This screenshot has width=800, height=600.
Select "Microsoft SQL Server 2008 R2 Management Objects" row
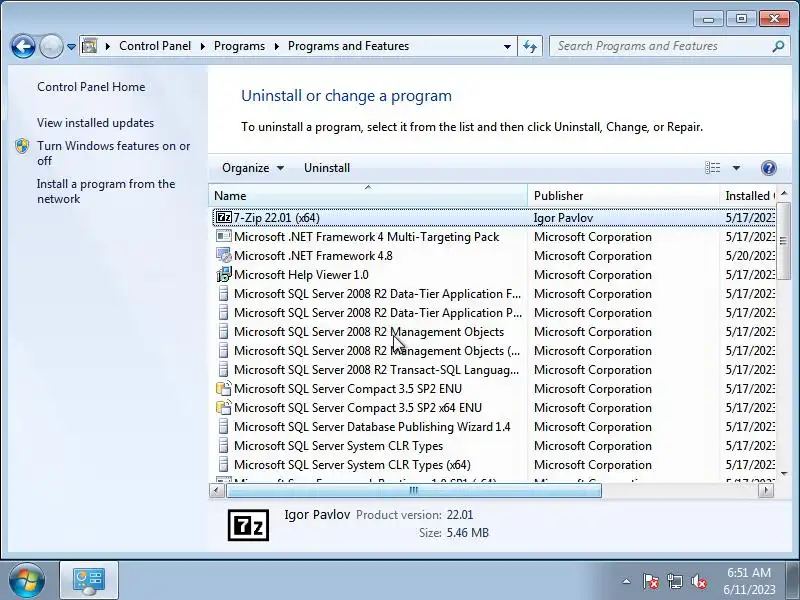click(493, 332)
